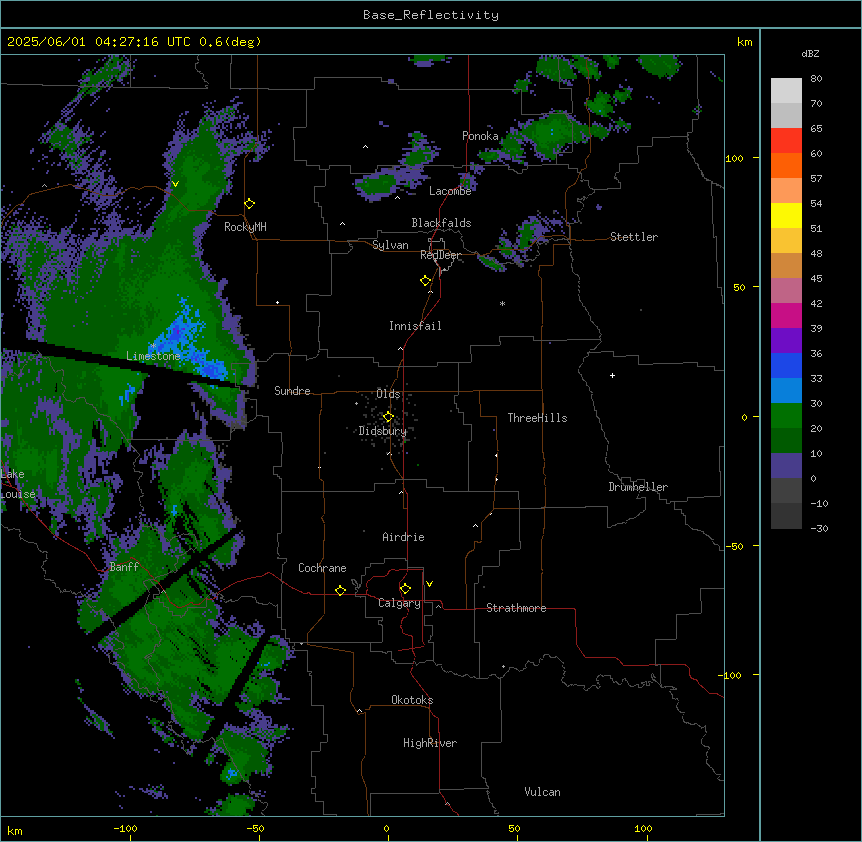Viewport: 862px width, 842px height.
Task: Click the Drumheller city label
Action: click(x=638, y=487)
